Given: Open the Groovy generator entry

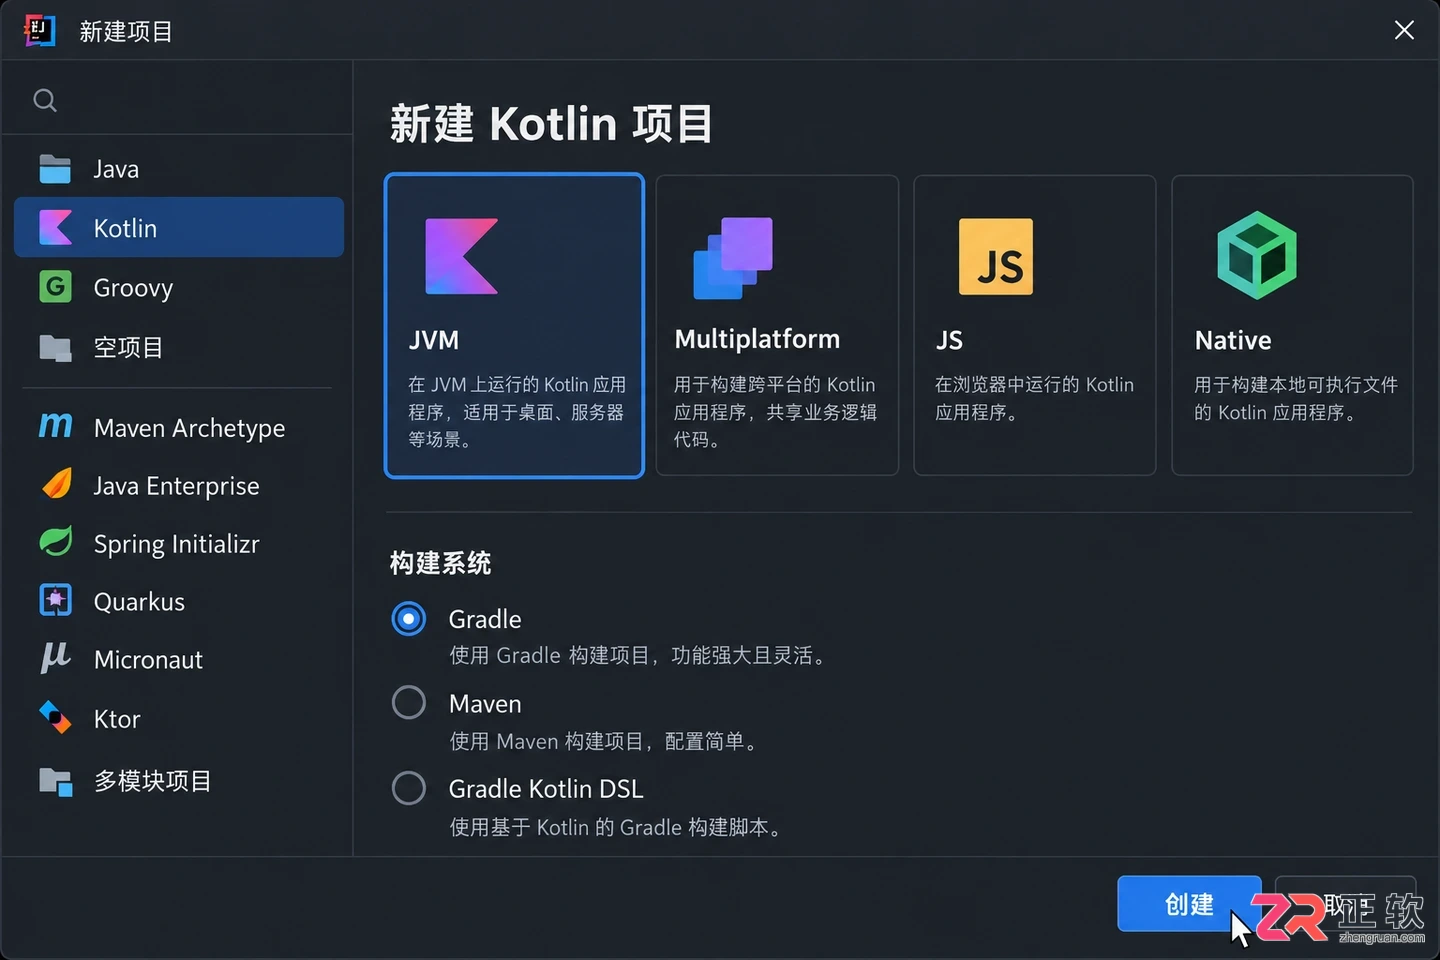Looking at the screenshot, I should point(179,287).
